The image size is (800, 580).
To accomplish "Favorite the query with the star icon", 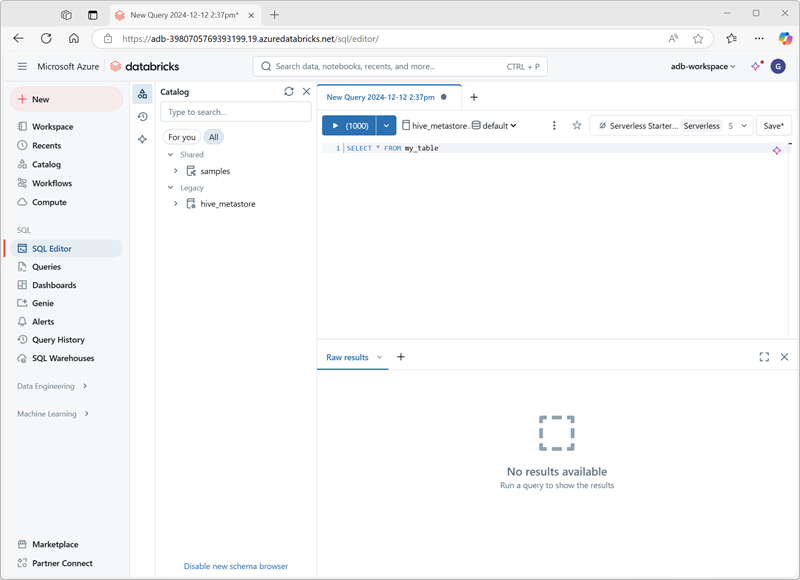I will coord(577,125).
